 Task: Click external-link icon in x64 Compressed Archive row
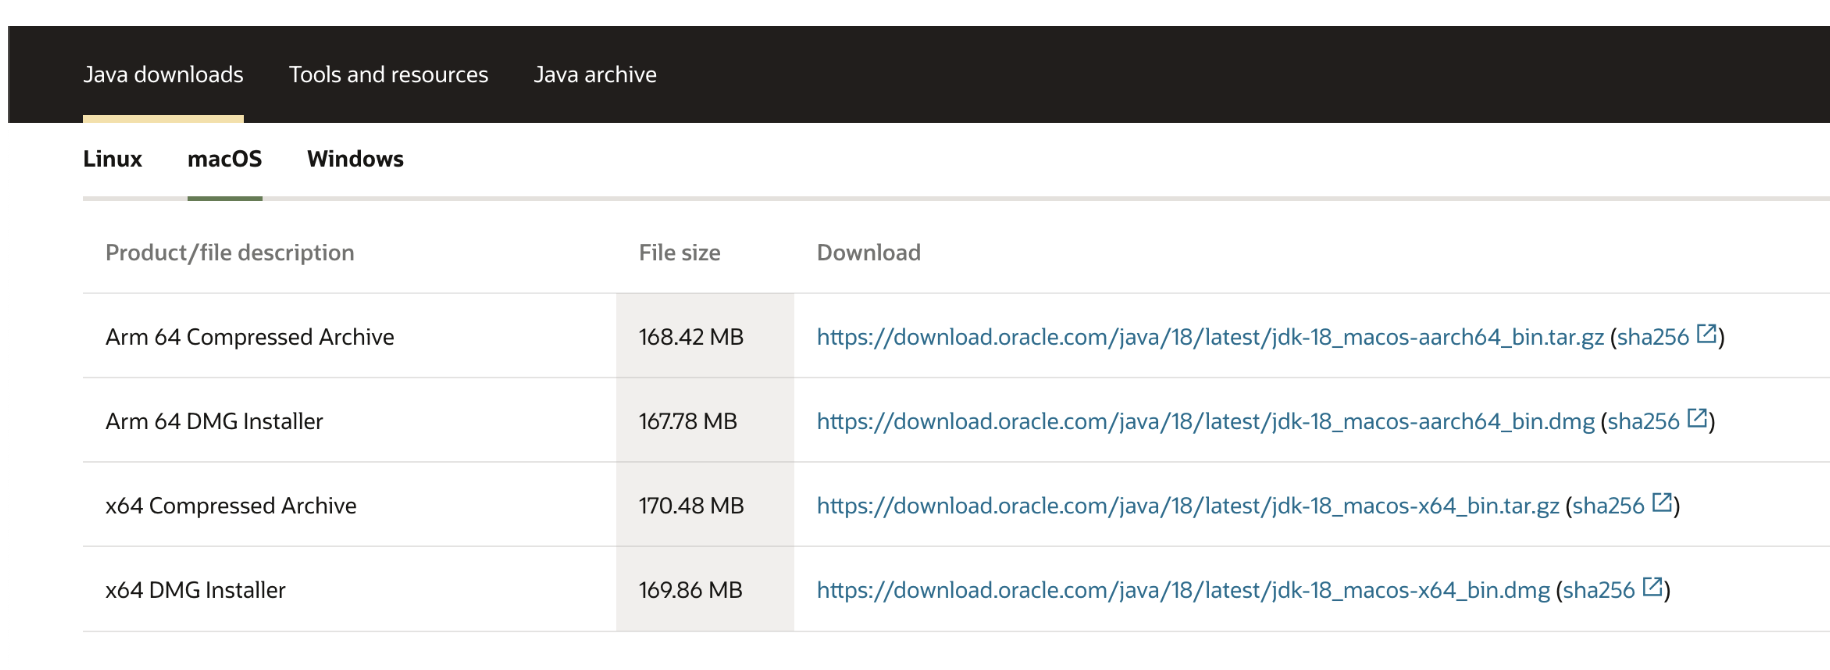tap(1662, 503)
